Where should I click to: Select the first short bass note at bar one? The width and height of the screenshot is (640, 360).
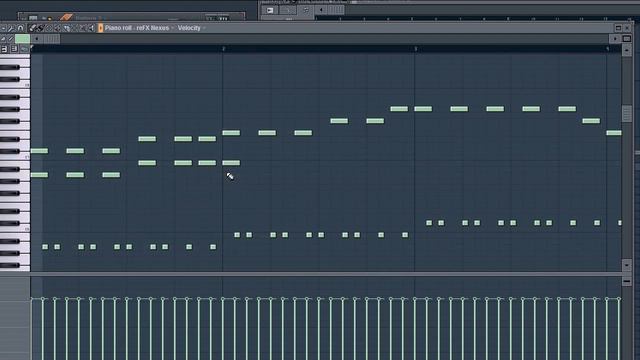click(45, 247)
